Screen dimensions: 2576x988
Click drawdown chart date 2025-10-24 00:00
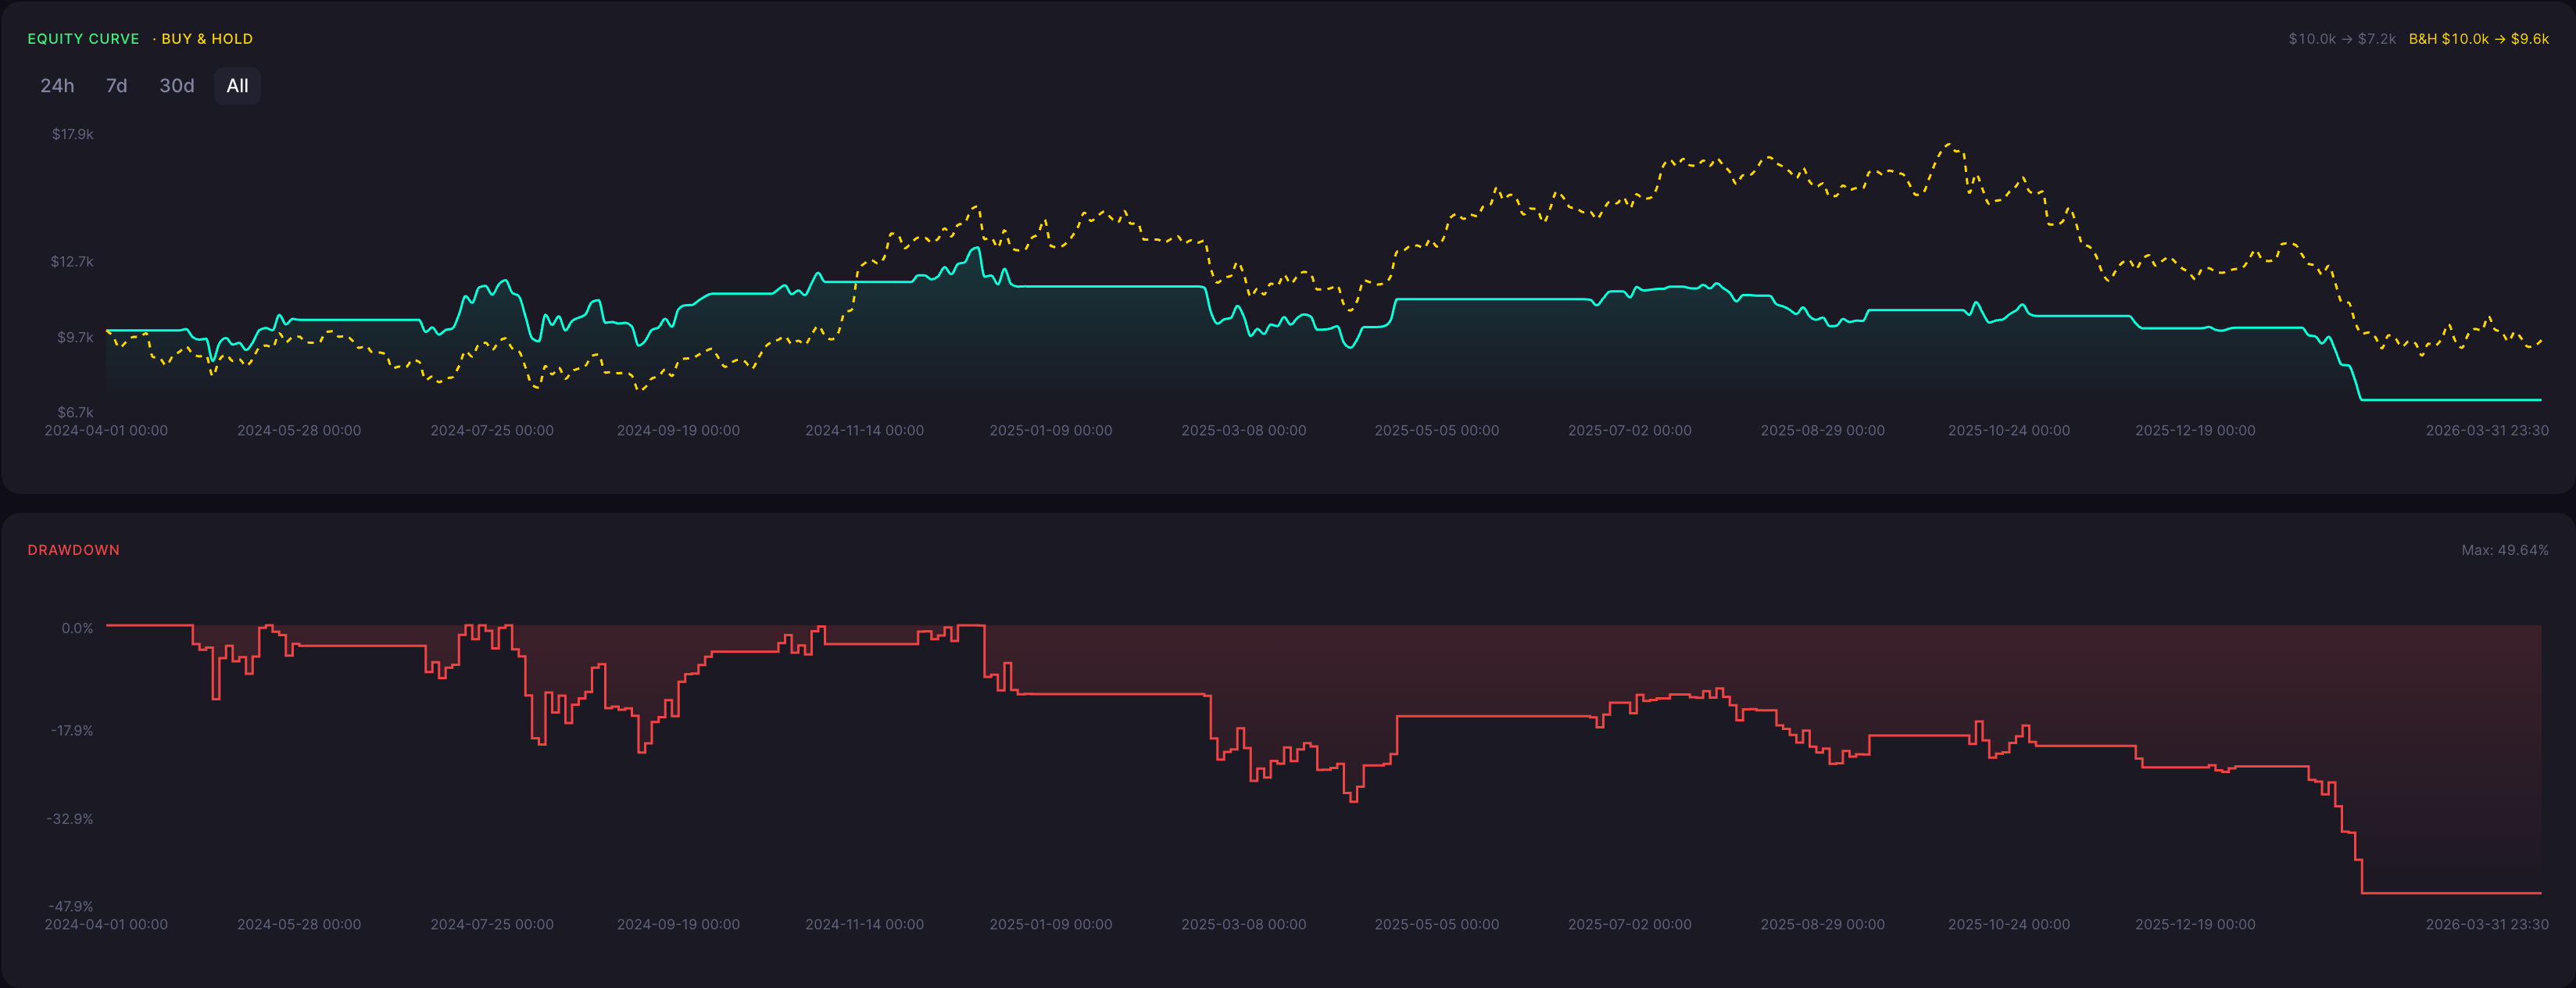click(2009, 925)
